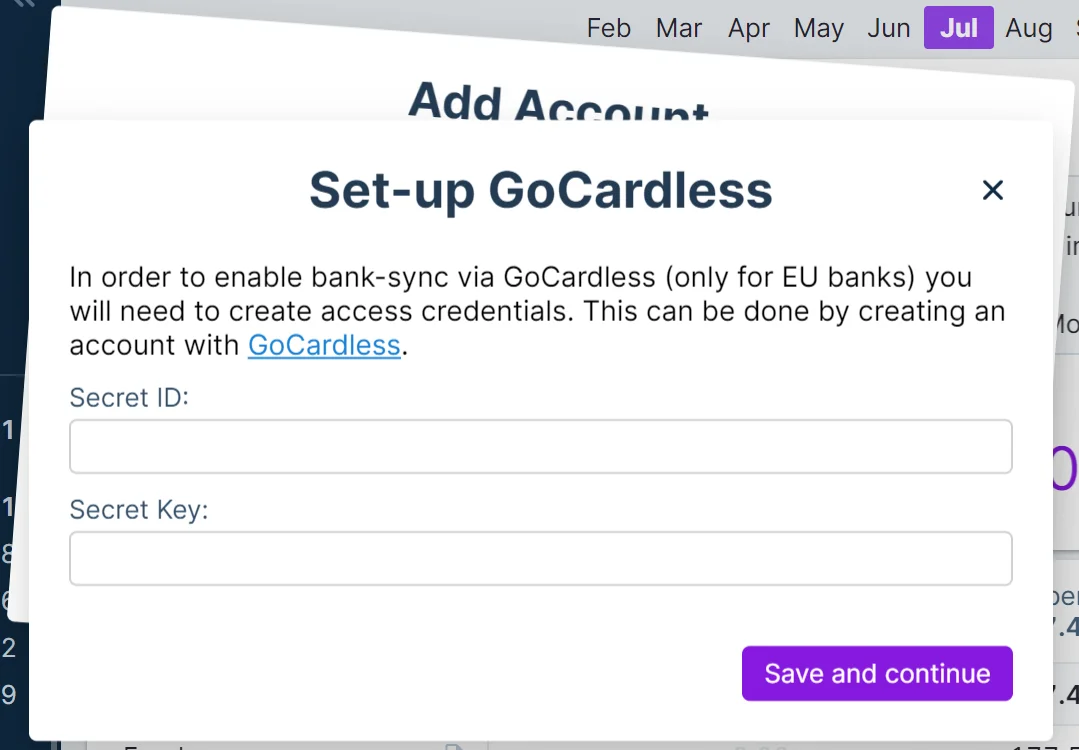Switch to the Jun month tab

(x=888, y=28)
